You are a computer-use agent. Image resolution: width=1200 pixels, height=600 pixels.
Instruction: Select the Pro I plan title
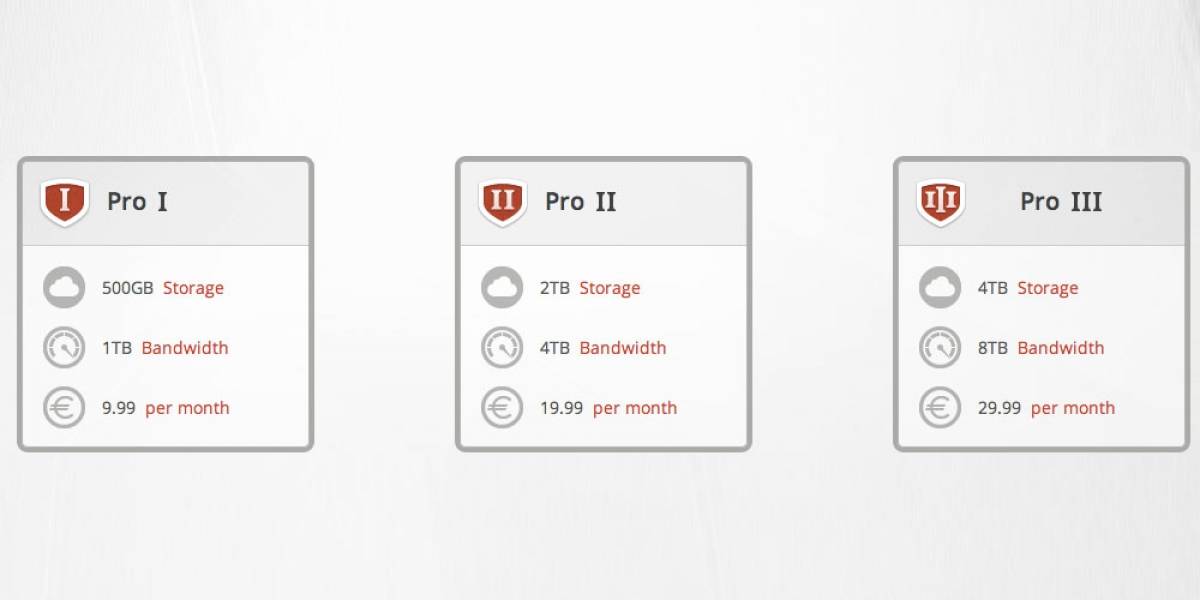click(x=137, y=202)
